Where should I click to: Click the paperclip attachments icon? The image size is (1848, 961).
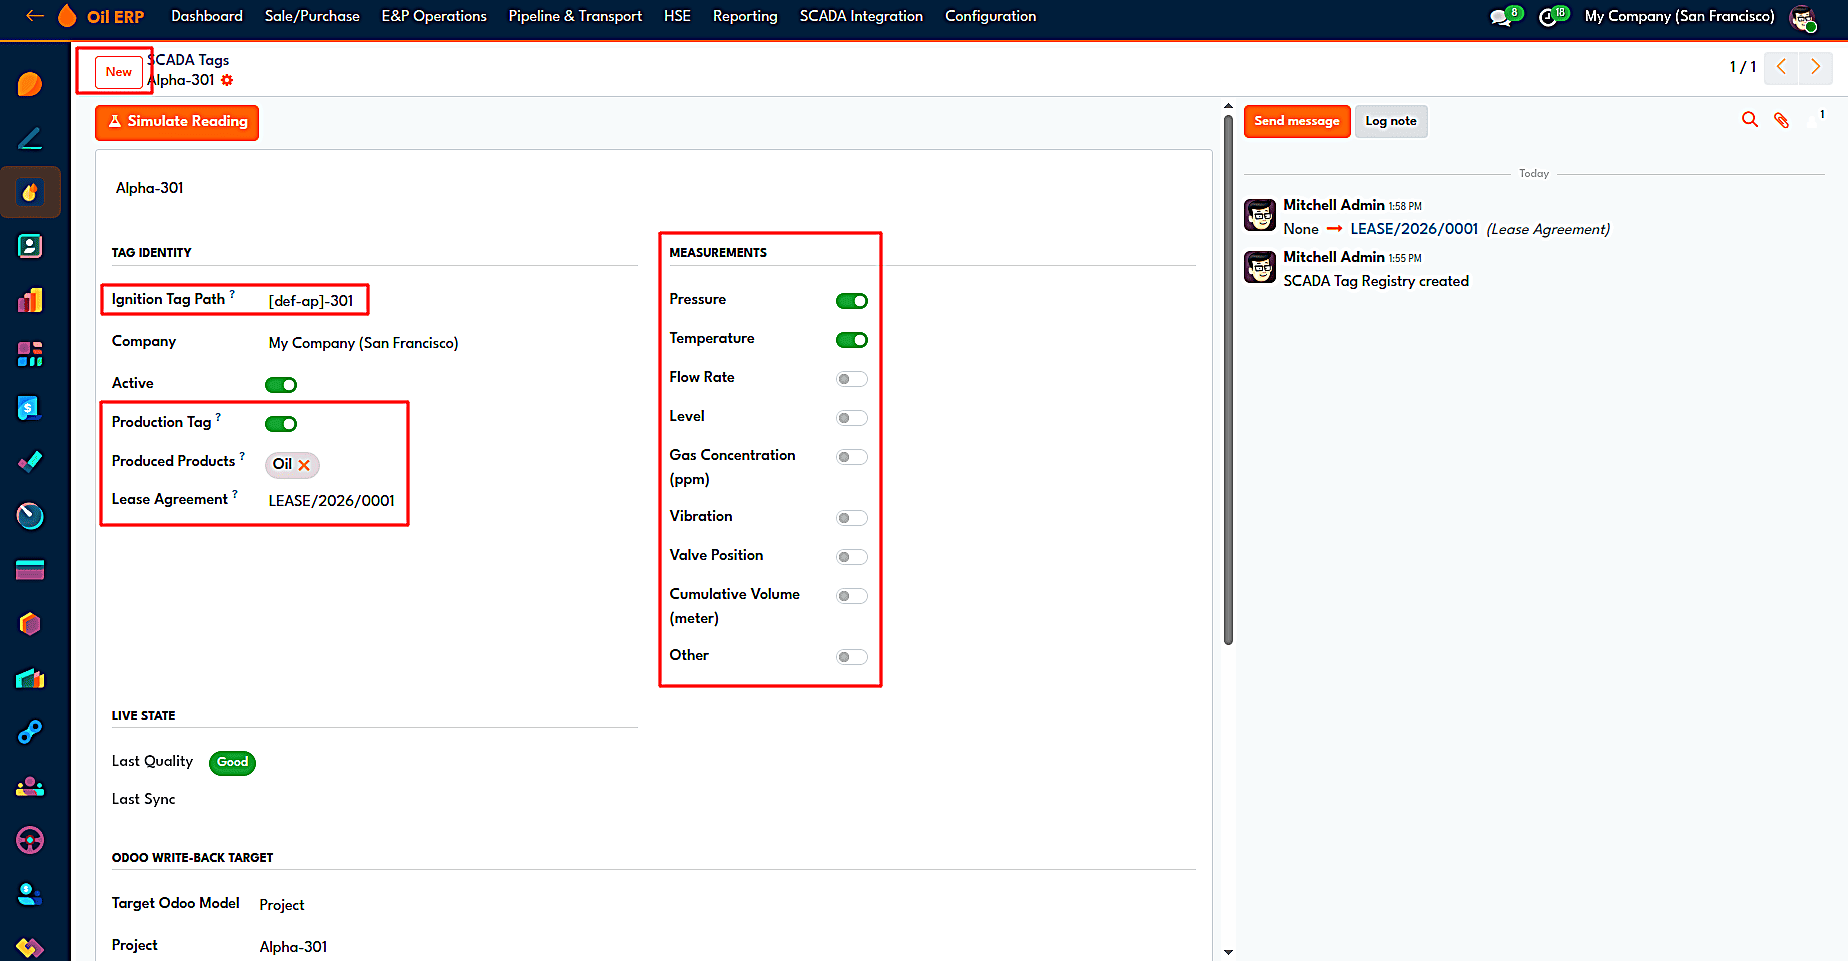[x=1781, y=120]
